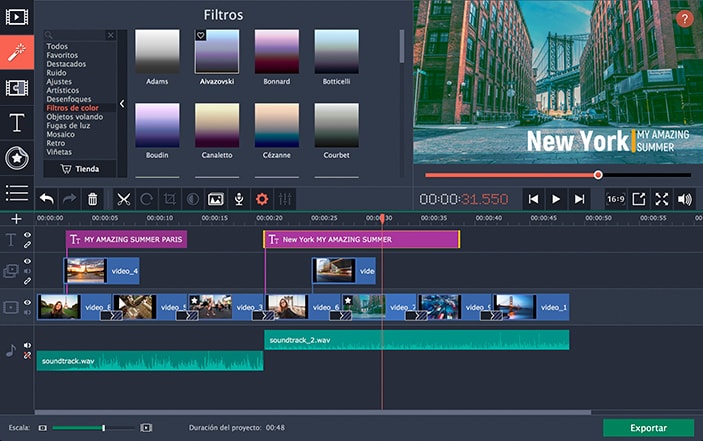
Task: Click the Redo arrow button
Action: coord(69,199)
